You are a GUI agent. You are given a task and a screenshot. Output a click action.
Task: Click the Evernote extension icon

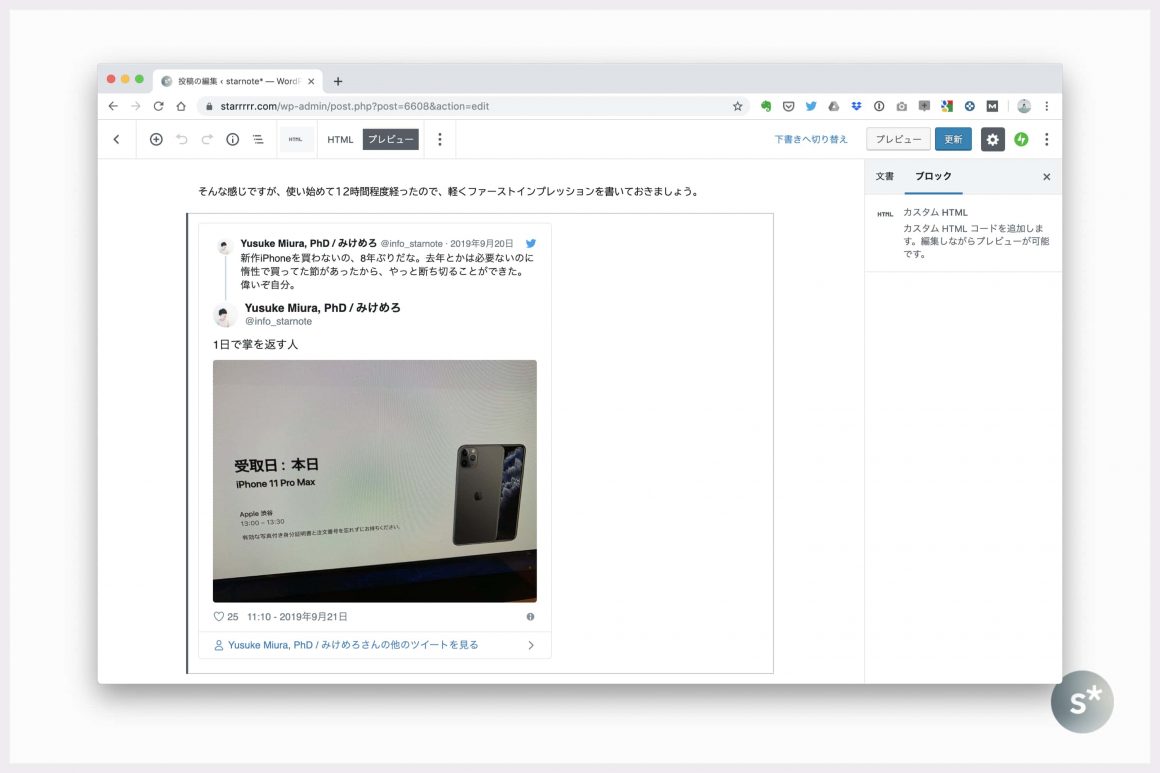click(766, 106)
